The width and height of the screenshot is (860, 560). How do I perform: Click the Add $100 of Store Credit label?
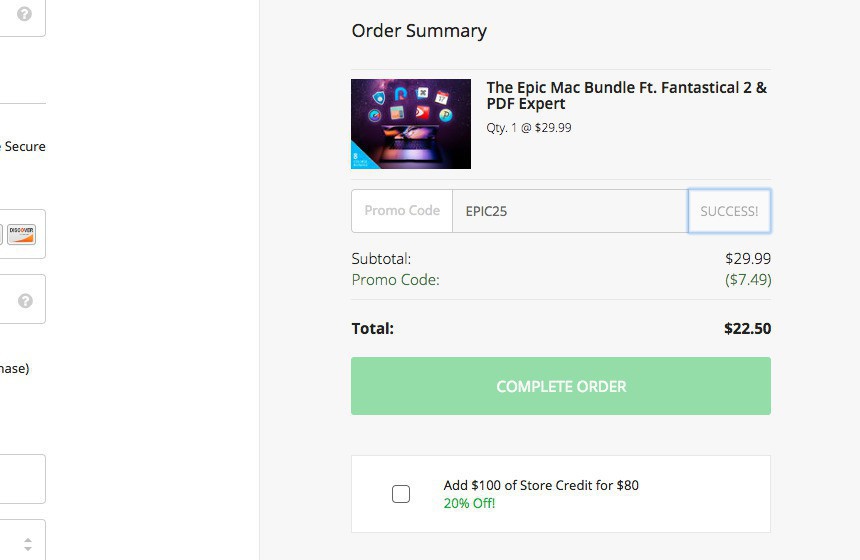click(x=541, y=485)
